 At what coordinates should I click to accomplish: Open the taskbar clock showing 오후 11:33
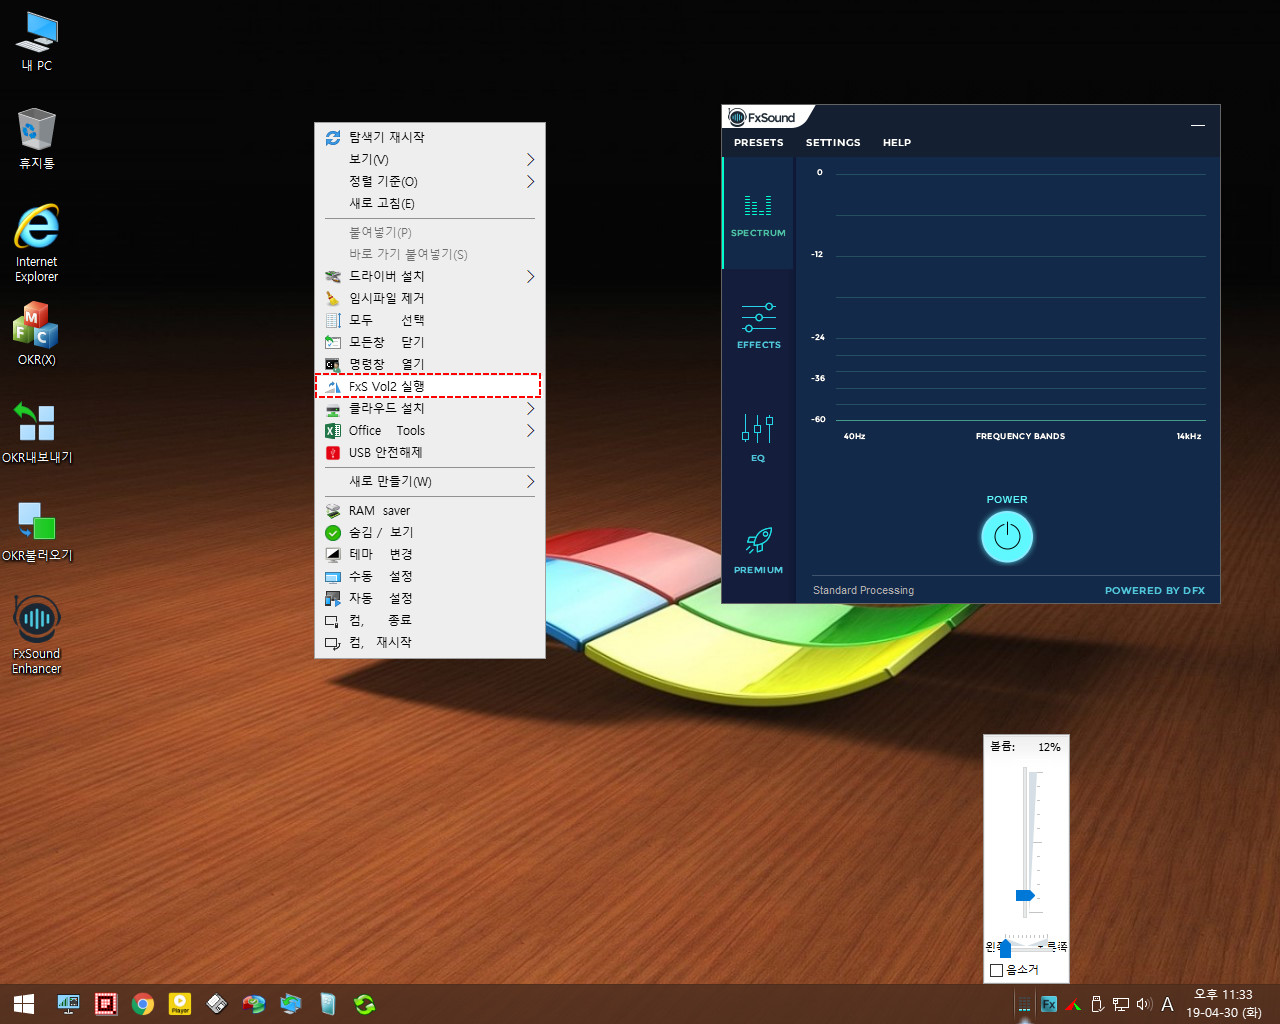tap(1224, 1004)
